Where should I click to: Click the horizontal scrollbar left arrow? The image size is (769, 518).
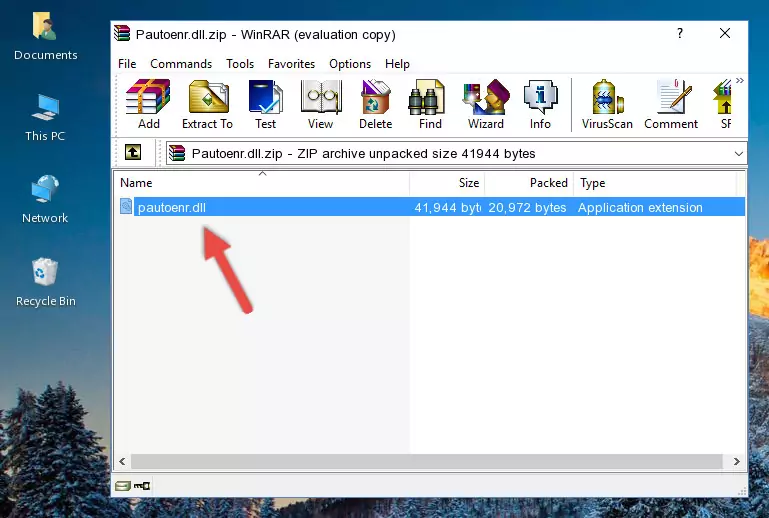[x=122, y=461]
